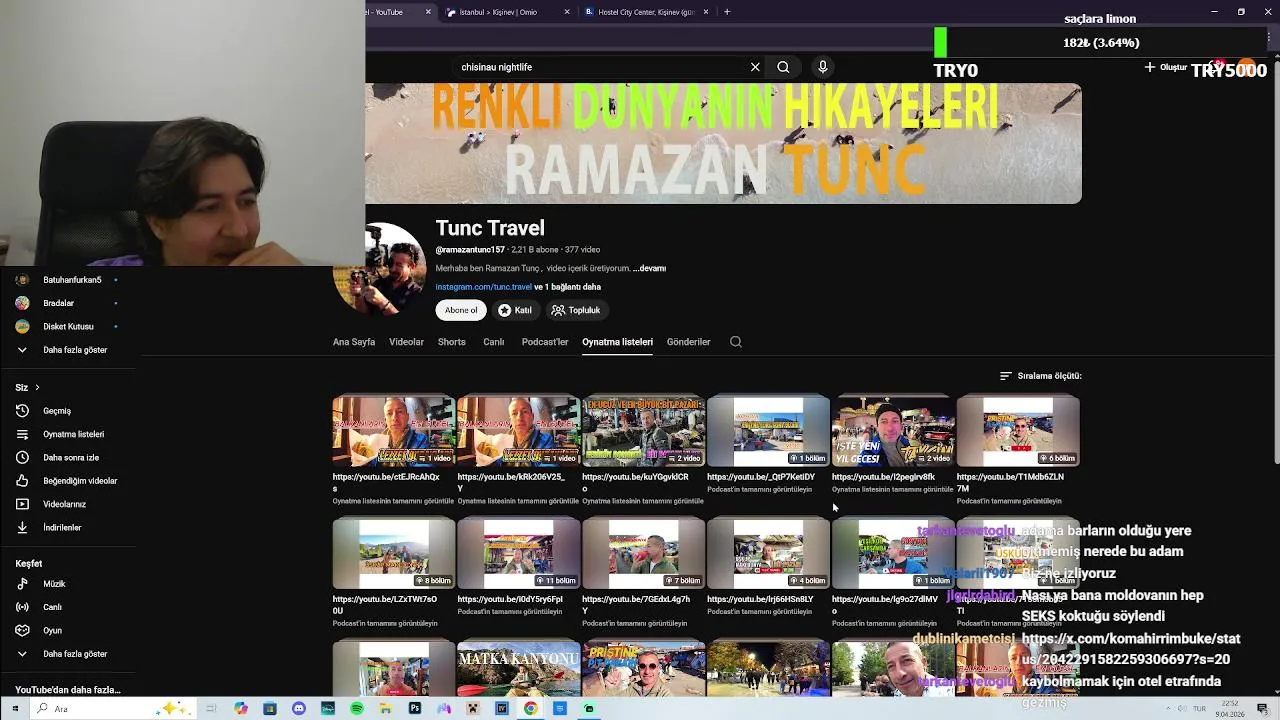Open Spotify from taskbar
This screenshot has width=1280, height=720.
point(357,709)
